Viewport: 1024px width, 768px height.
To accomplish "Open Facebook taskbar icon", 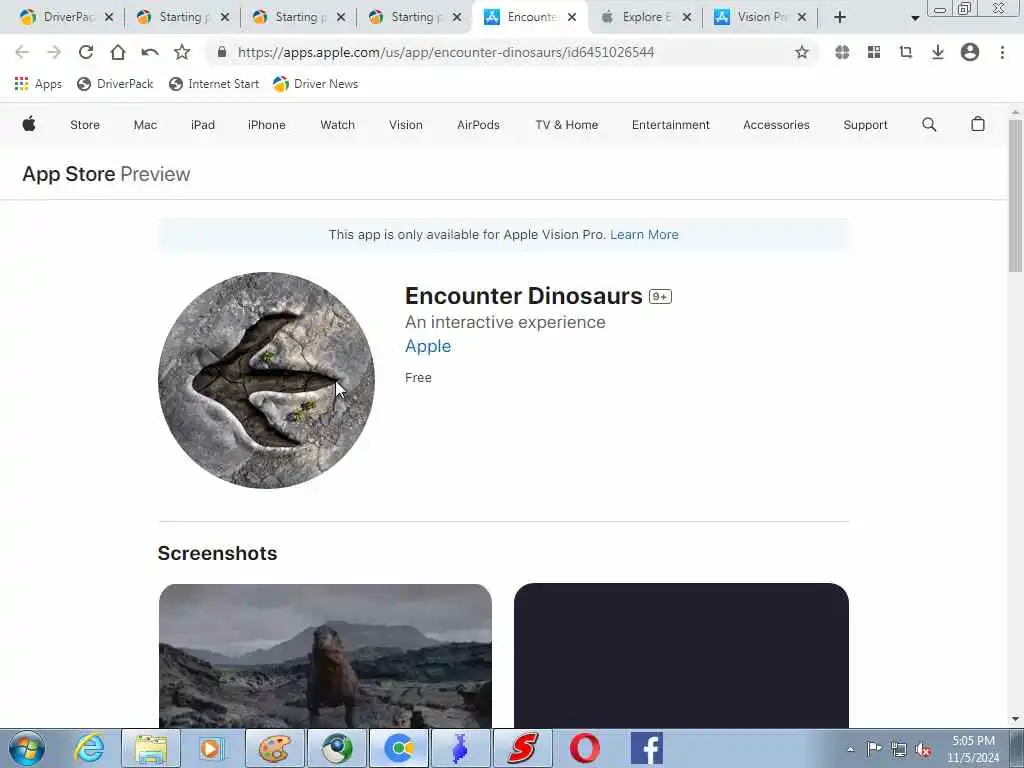I will [647, 748].
